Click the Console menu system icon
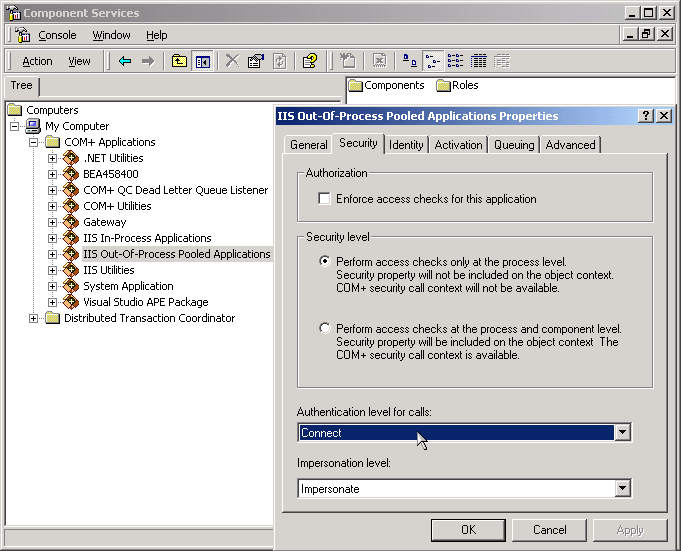 click(x=23, y=35)
